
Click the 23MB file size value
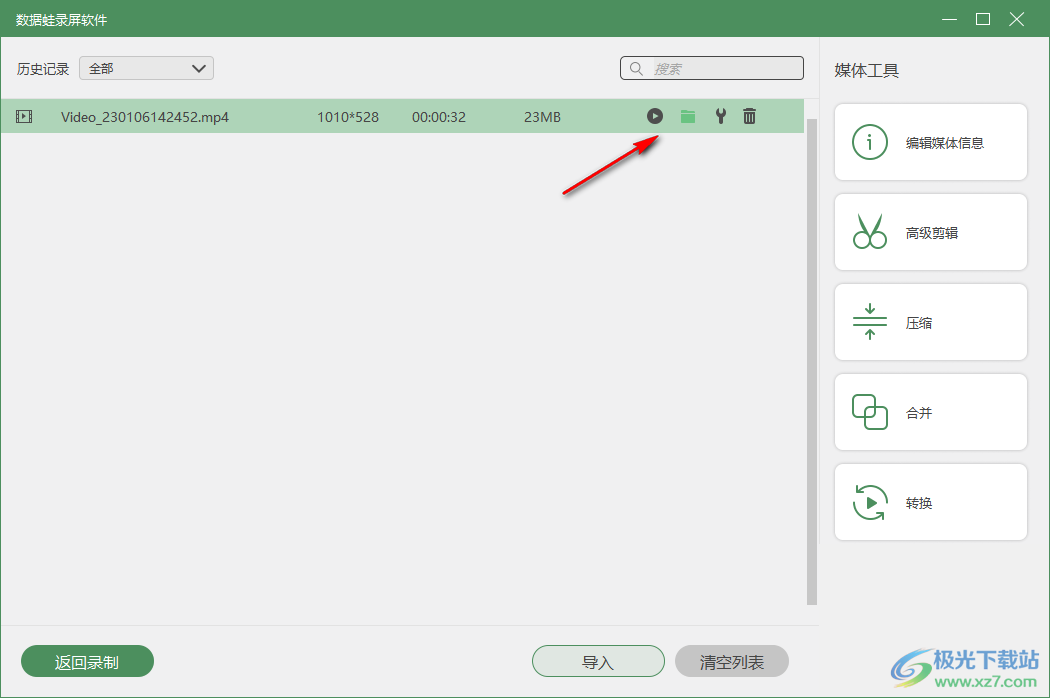pyautogui.click(x=542, y=117)
